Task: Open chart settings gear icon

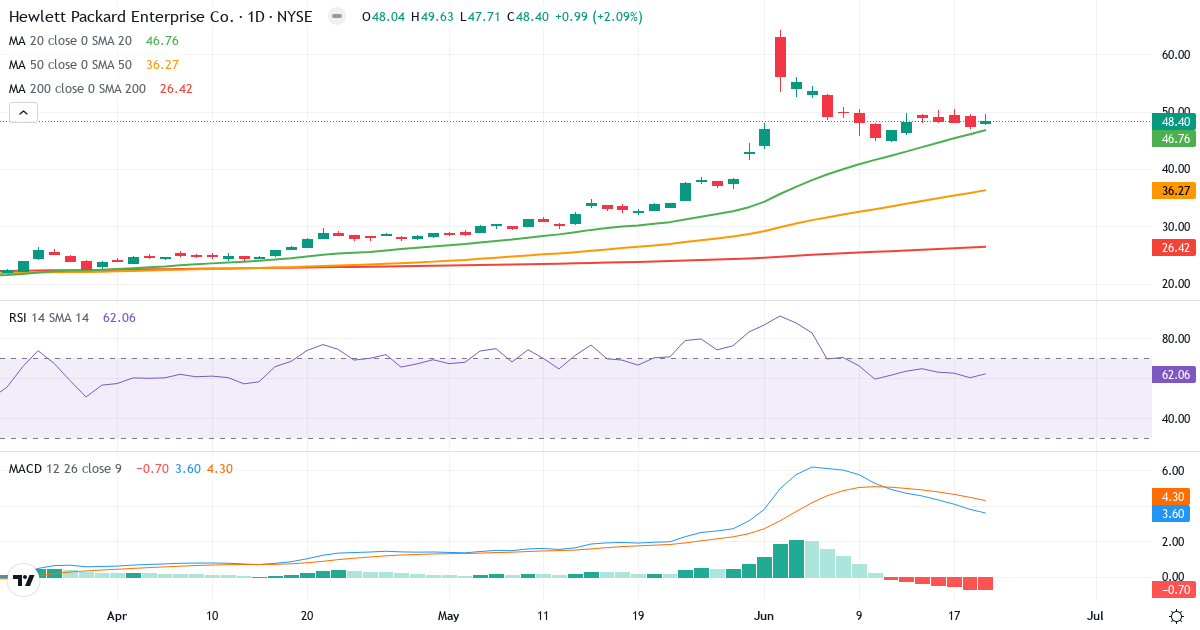Action: 1178,617
